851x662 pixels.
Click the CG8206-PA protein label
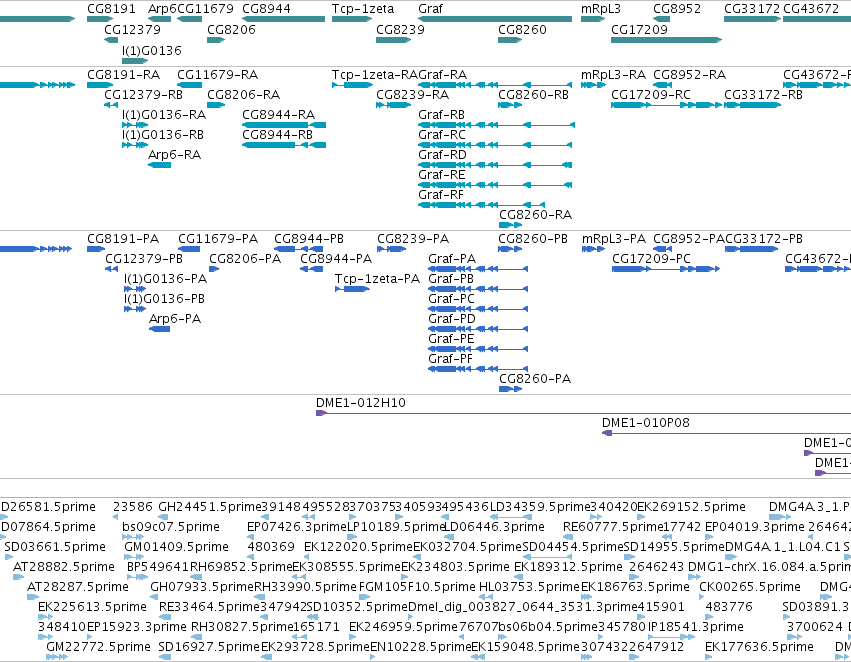coord(245,259)
